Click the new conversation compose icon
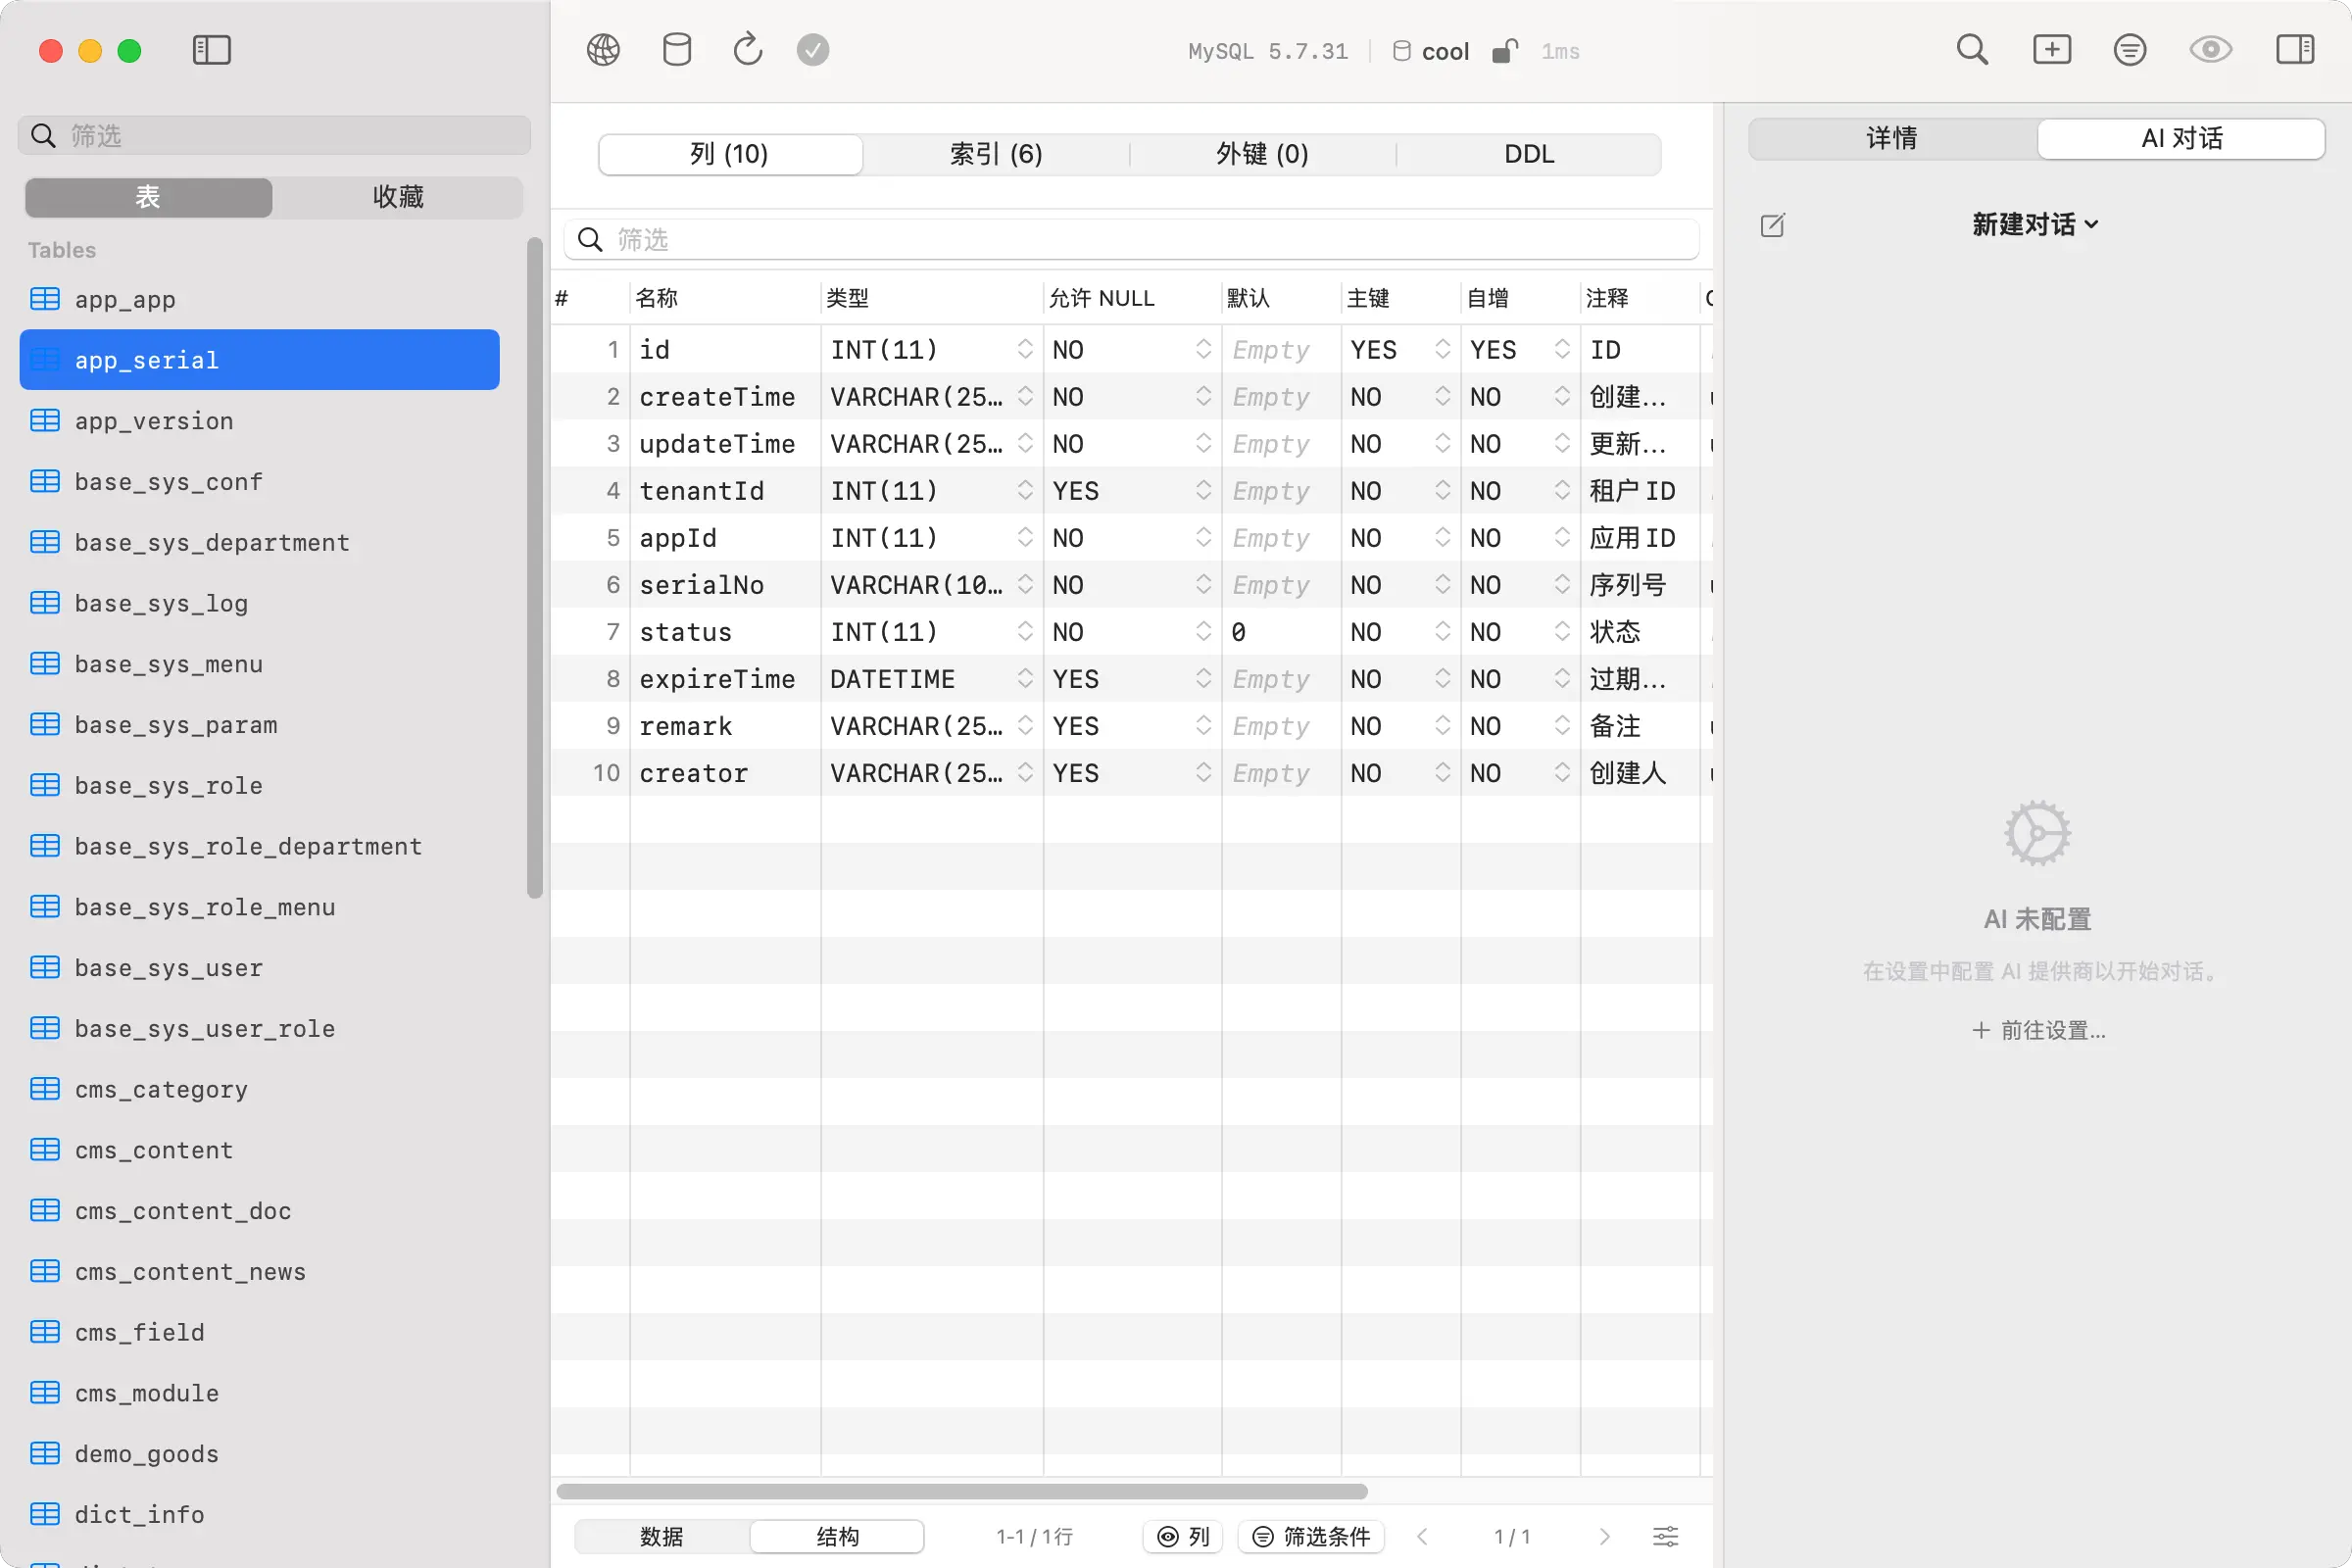 point(1773,225)
